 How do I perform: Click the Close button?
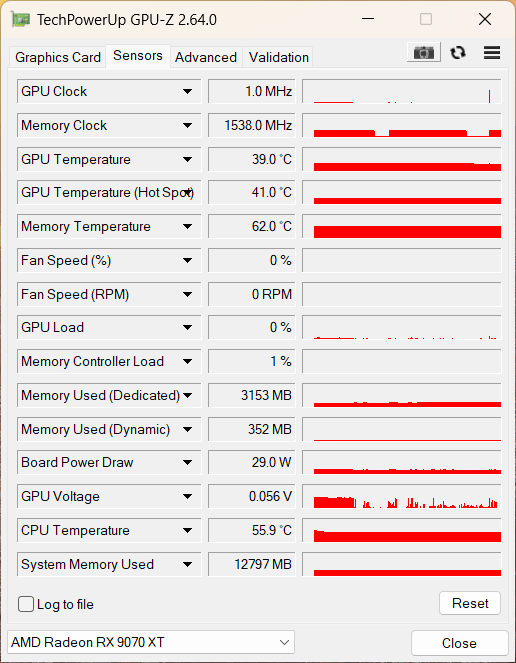coord(459,643)
